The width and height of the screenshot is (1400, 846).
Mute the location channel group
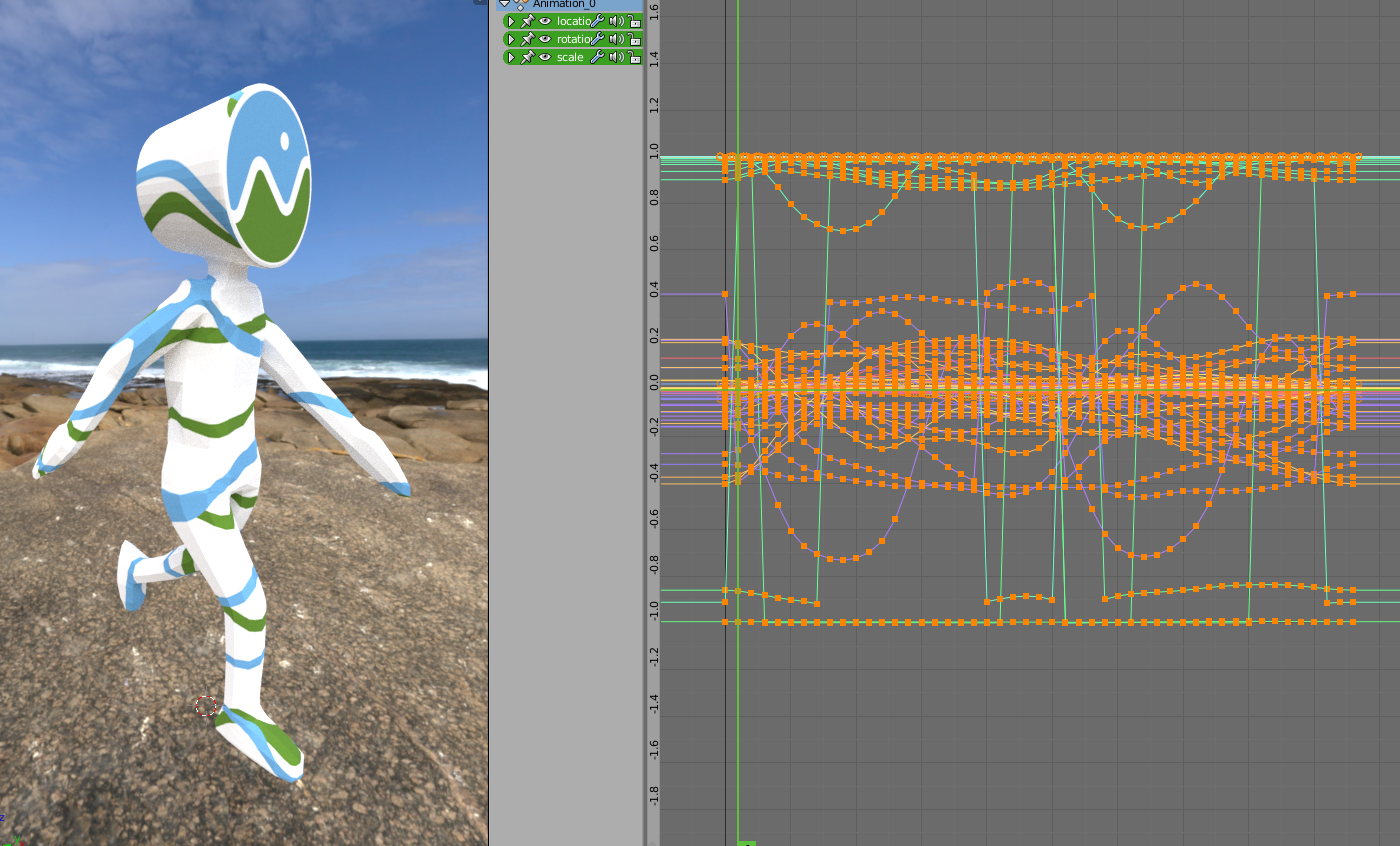coord(616,21)
